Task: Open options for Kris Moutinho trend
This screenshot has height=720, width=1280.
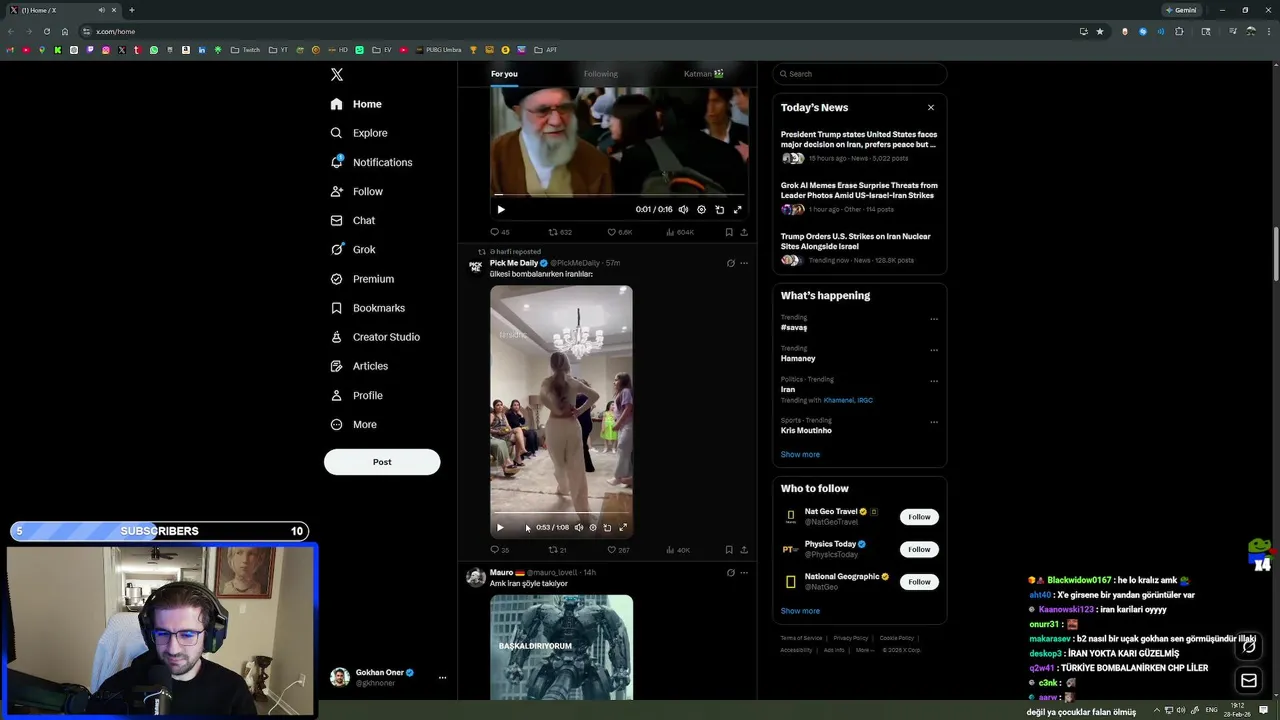Action: pos(934,422)
